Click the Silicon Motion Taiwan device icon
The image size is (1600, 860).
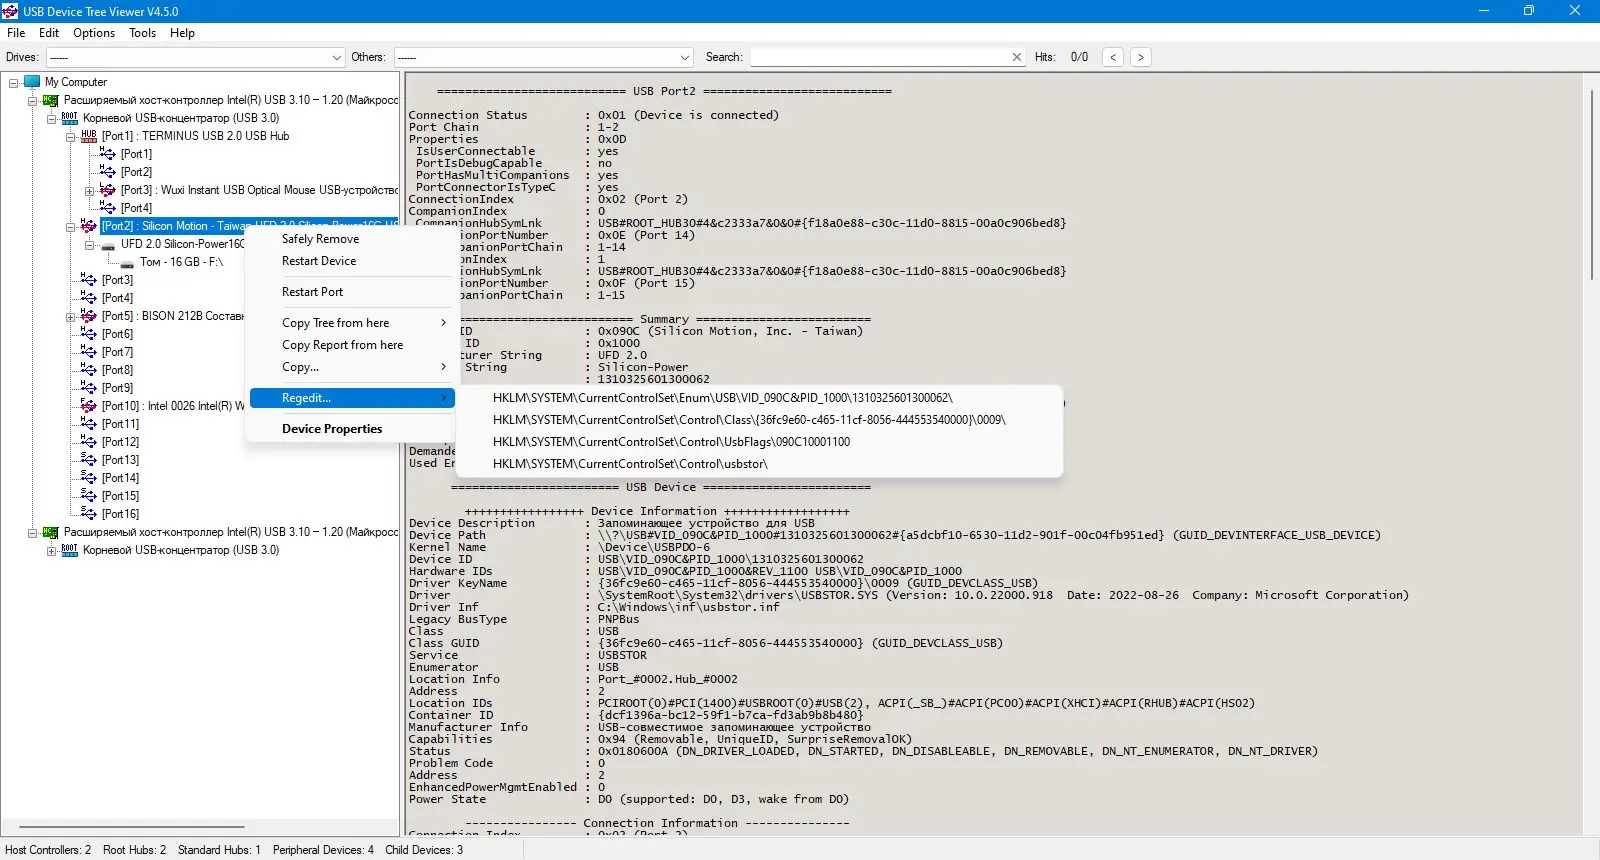[89, 226]
